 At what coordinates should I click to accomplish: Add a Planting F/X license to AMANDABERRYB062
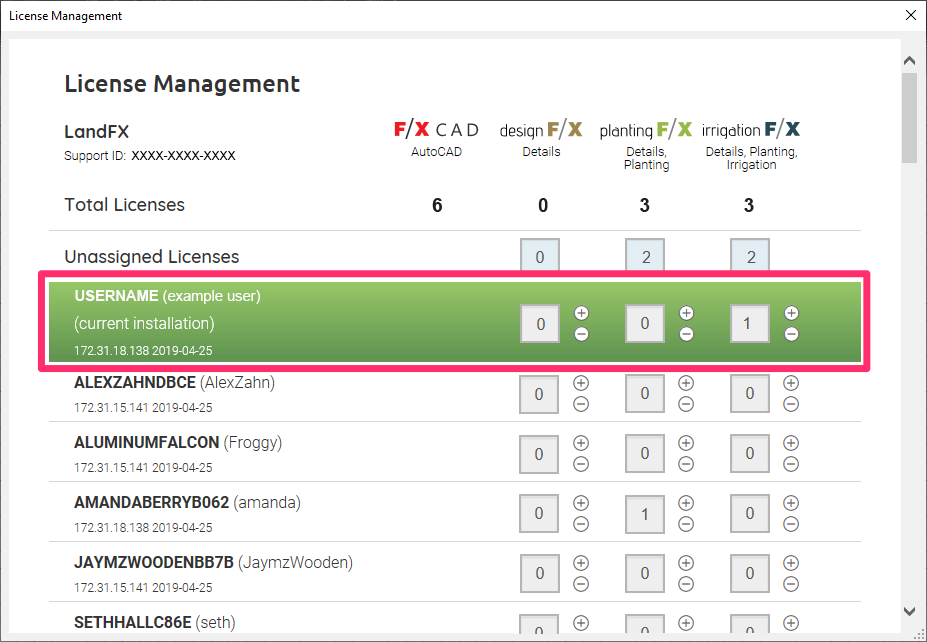(x=686, y=503)
